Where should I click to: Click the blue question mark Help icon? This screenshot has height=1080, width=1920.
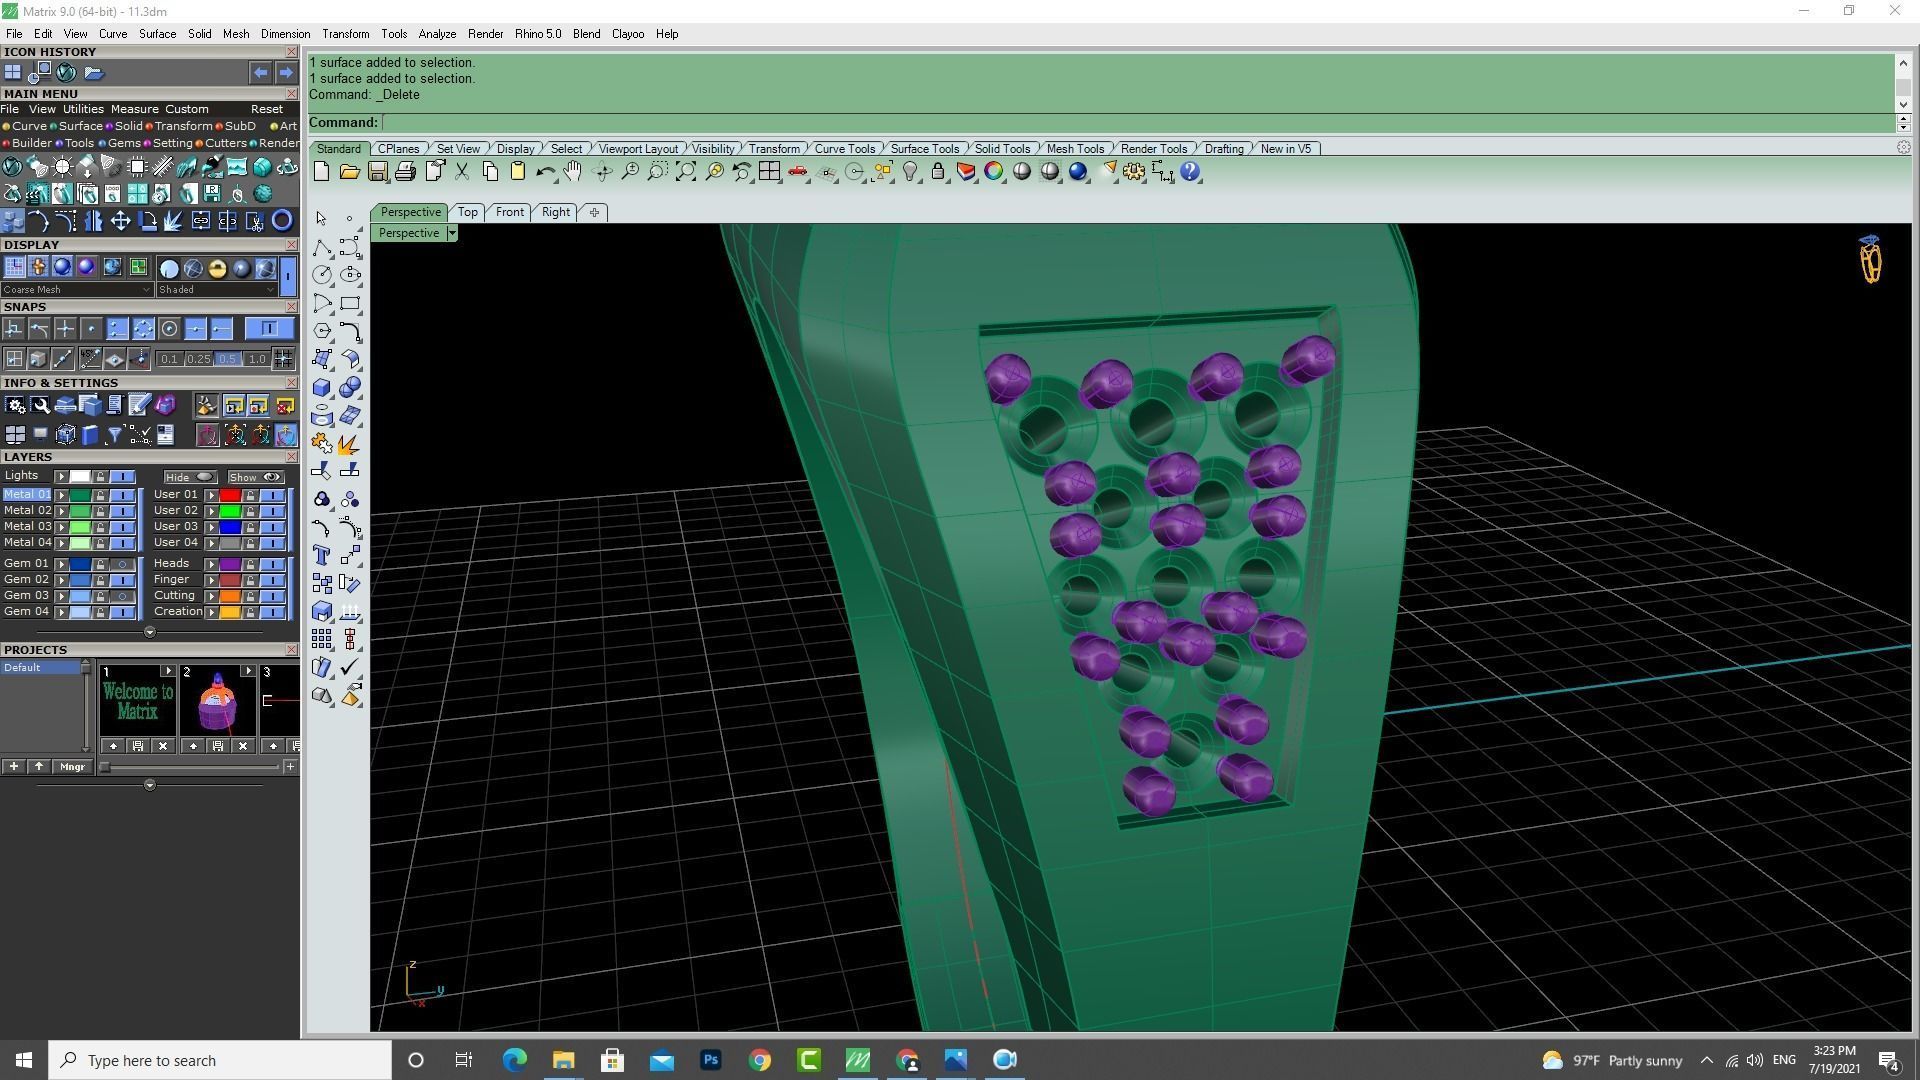pos(1190,172)
